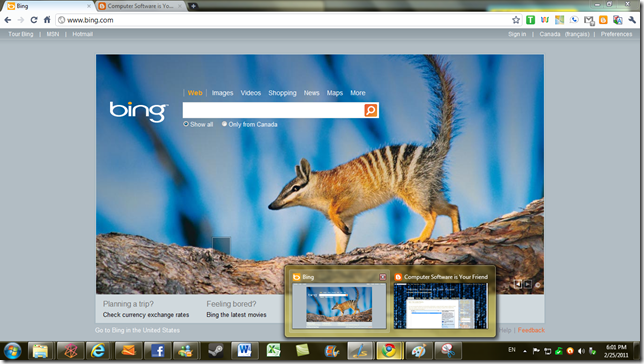
Task: Click into the Bing search box
Action: pyautogui.click(x=273, y=110)
